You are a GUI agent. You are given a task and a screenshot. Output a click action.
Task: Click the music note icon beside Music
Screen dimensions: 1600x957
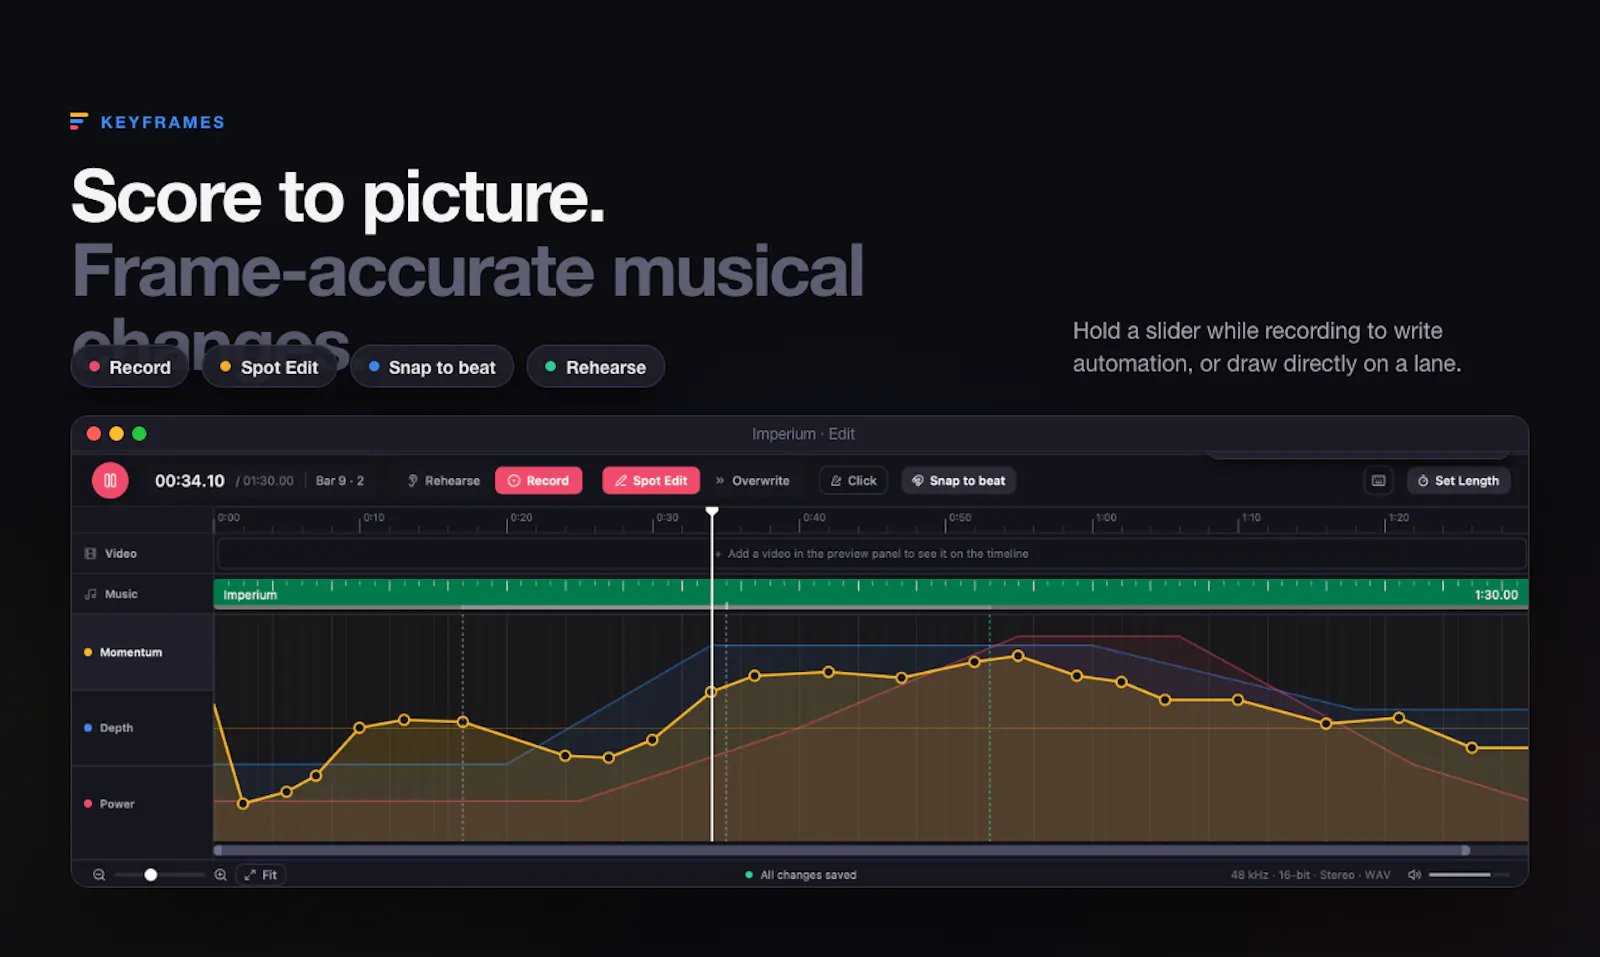(x=90, y=594)
